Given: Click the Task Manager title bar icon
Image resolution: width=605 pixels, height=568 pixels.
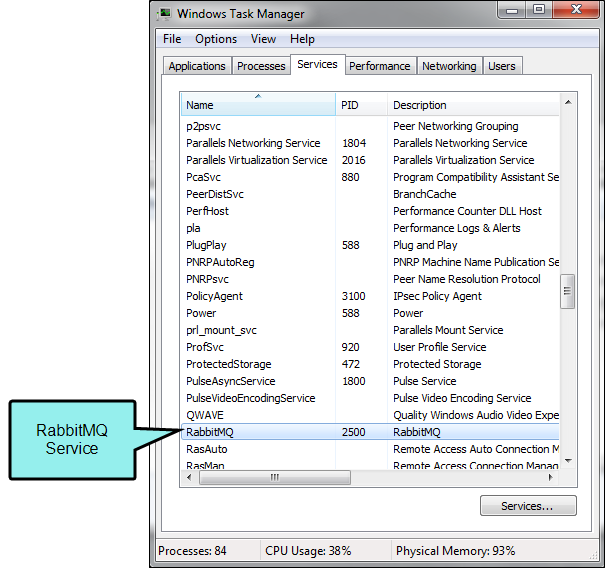Looking at the screenshot, I should click(165, 14).
